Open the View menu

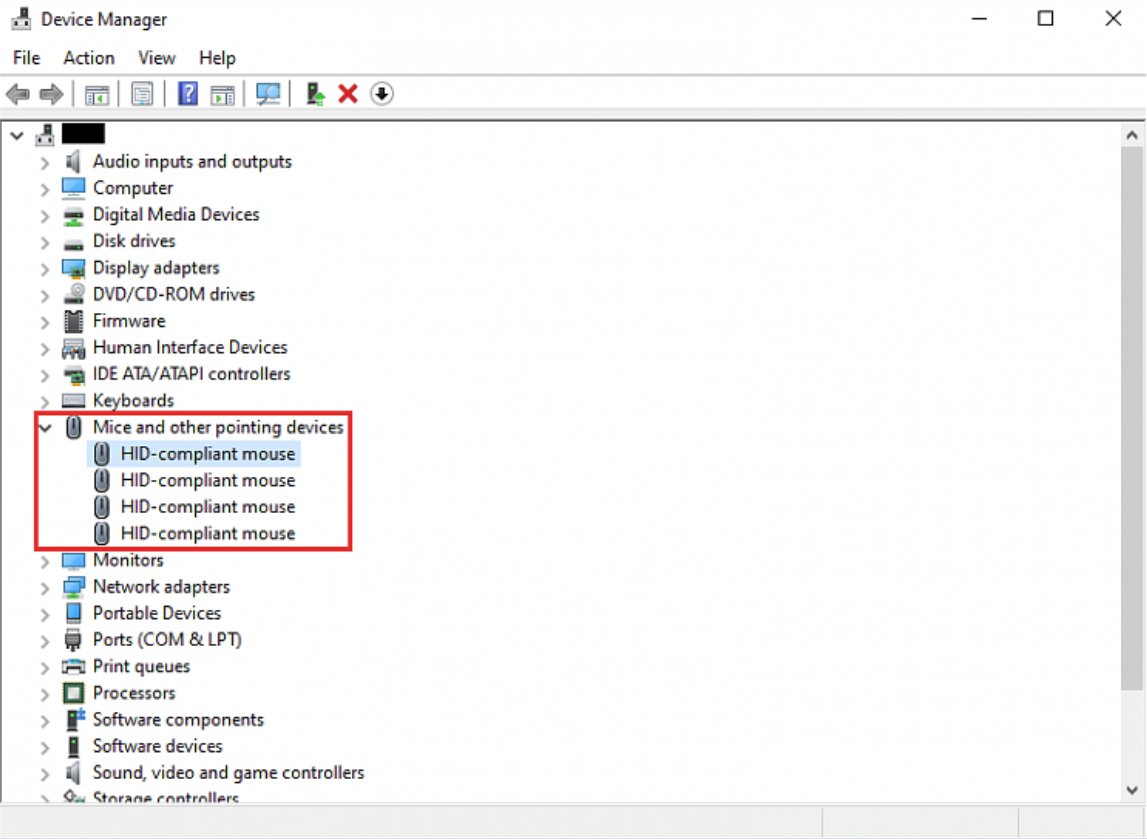tap(157, 58)
